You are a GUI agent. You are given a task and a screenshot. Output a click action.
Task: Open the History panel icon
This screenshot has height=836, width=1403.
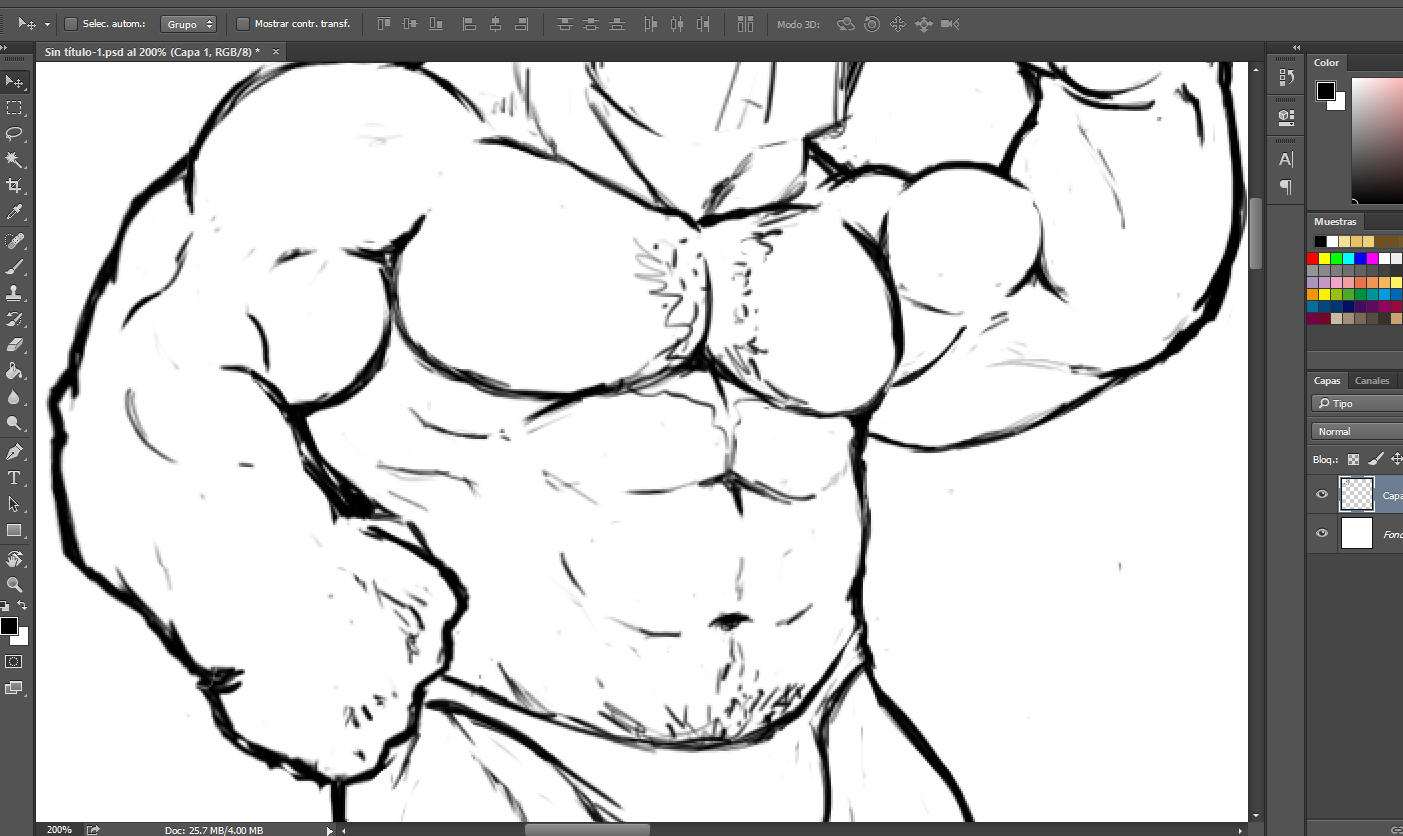tap(1286, 77)
